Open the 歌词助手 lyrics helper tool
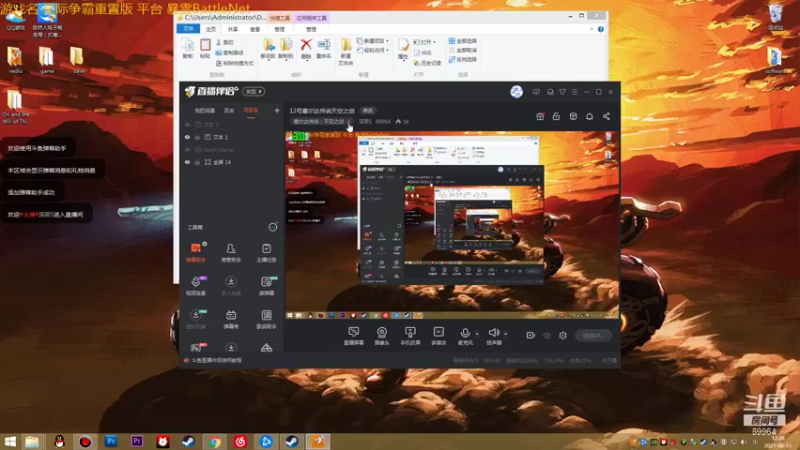 pyautogui.click(x=266, y=319)
